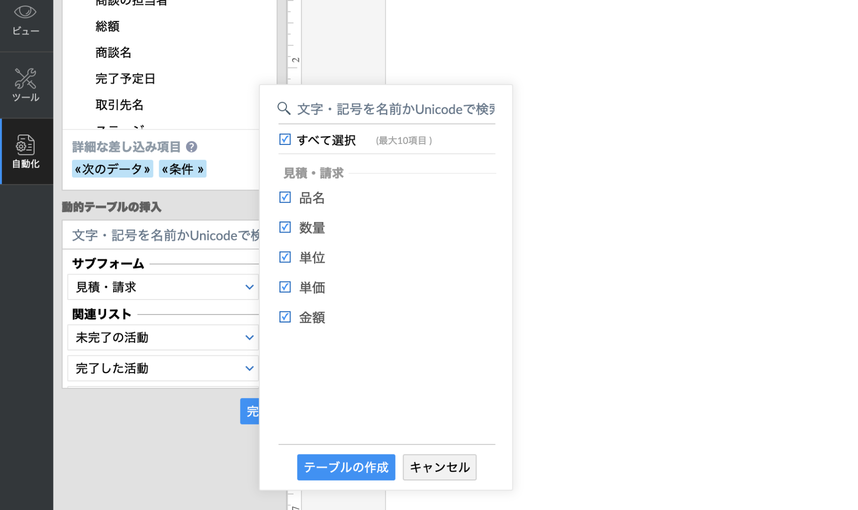Click the help icon beside 詳細な差し込み項目
The height and width of the screenshot is (510, 858).
click(x=191, y=147)
